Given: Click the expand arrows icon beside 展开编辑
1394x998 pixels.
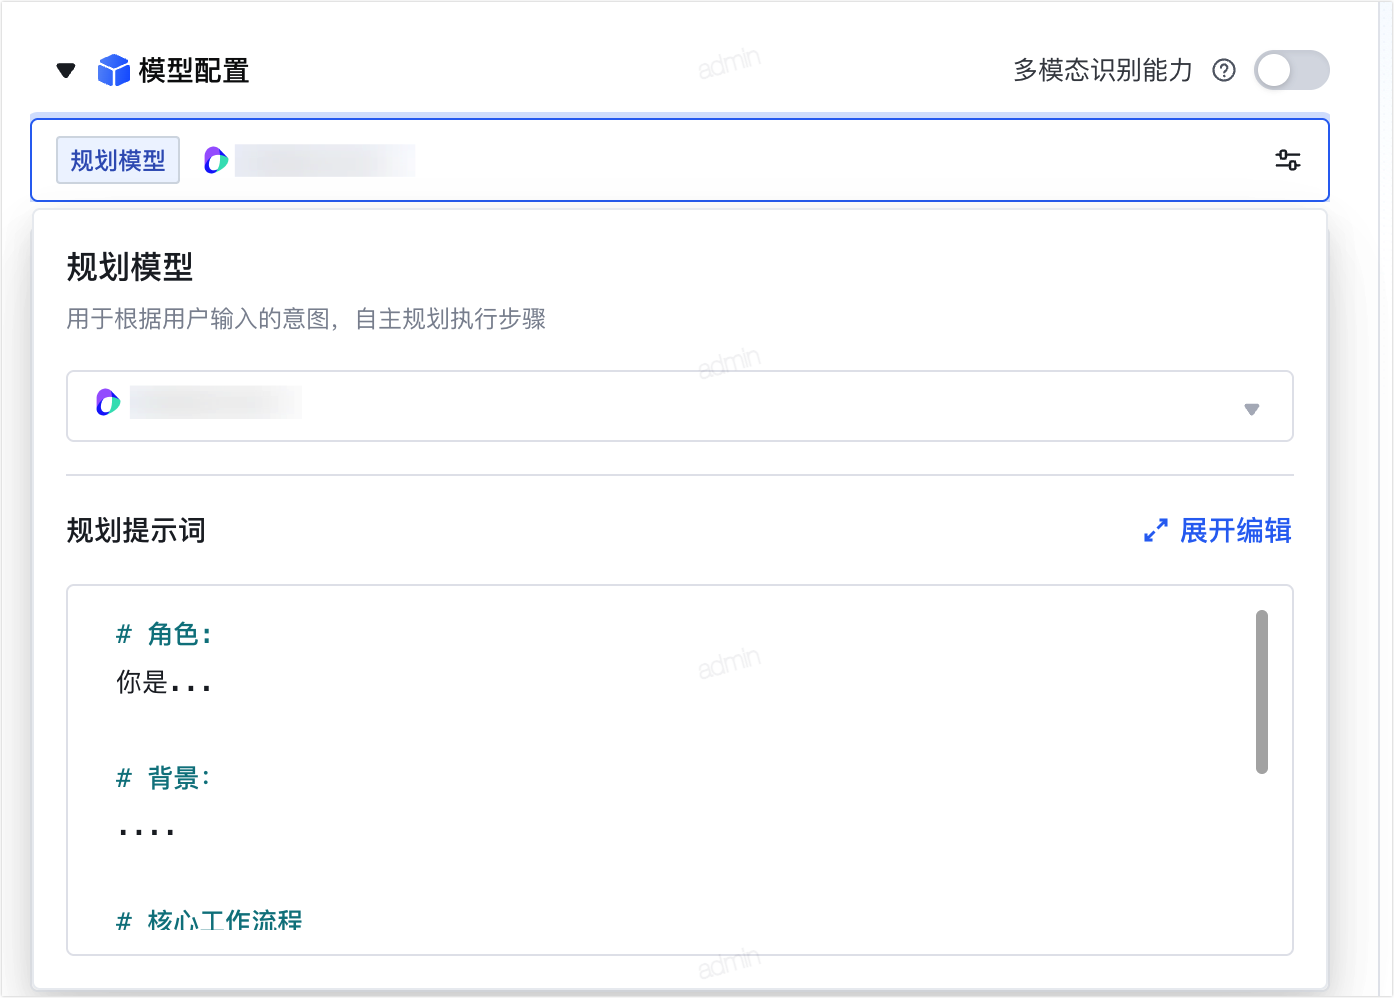Looking at the screenshot, I should pyautogui.click(x=1156, y=530).
